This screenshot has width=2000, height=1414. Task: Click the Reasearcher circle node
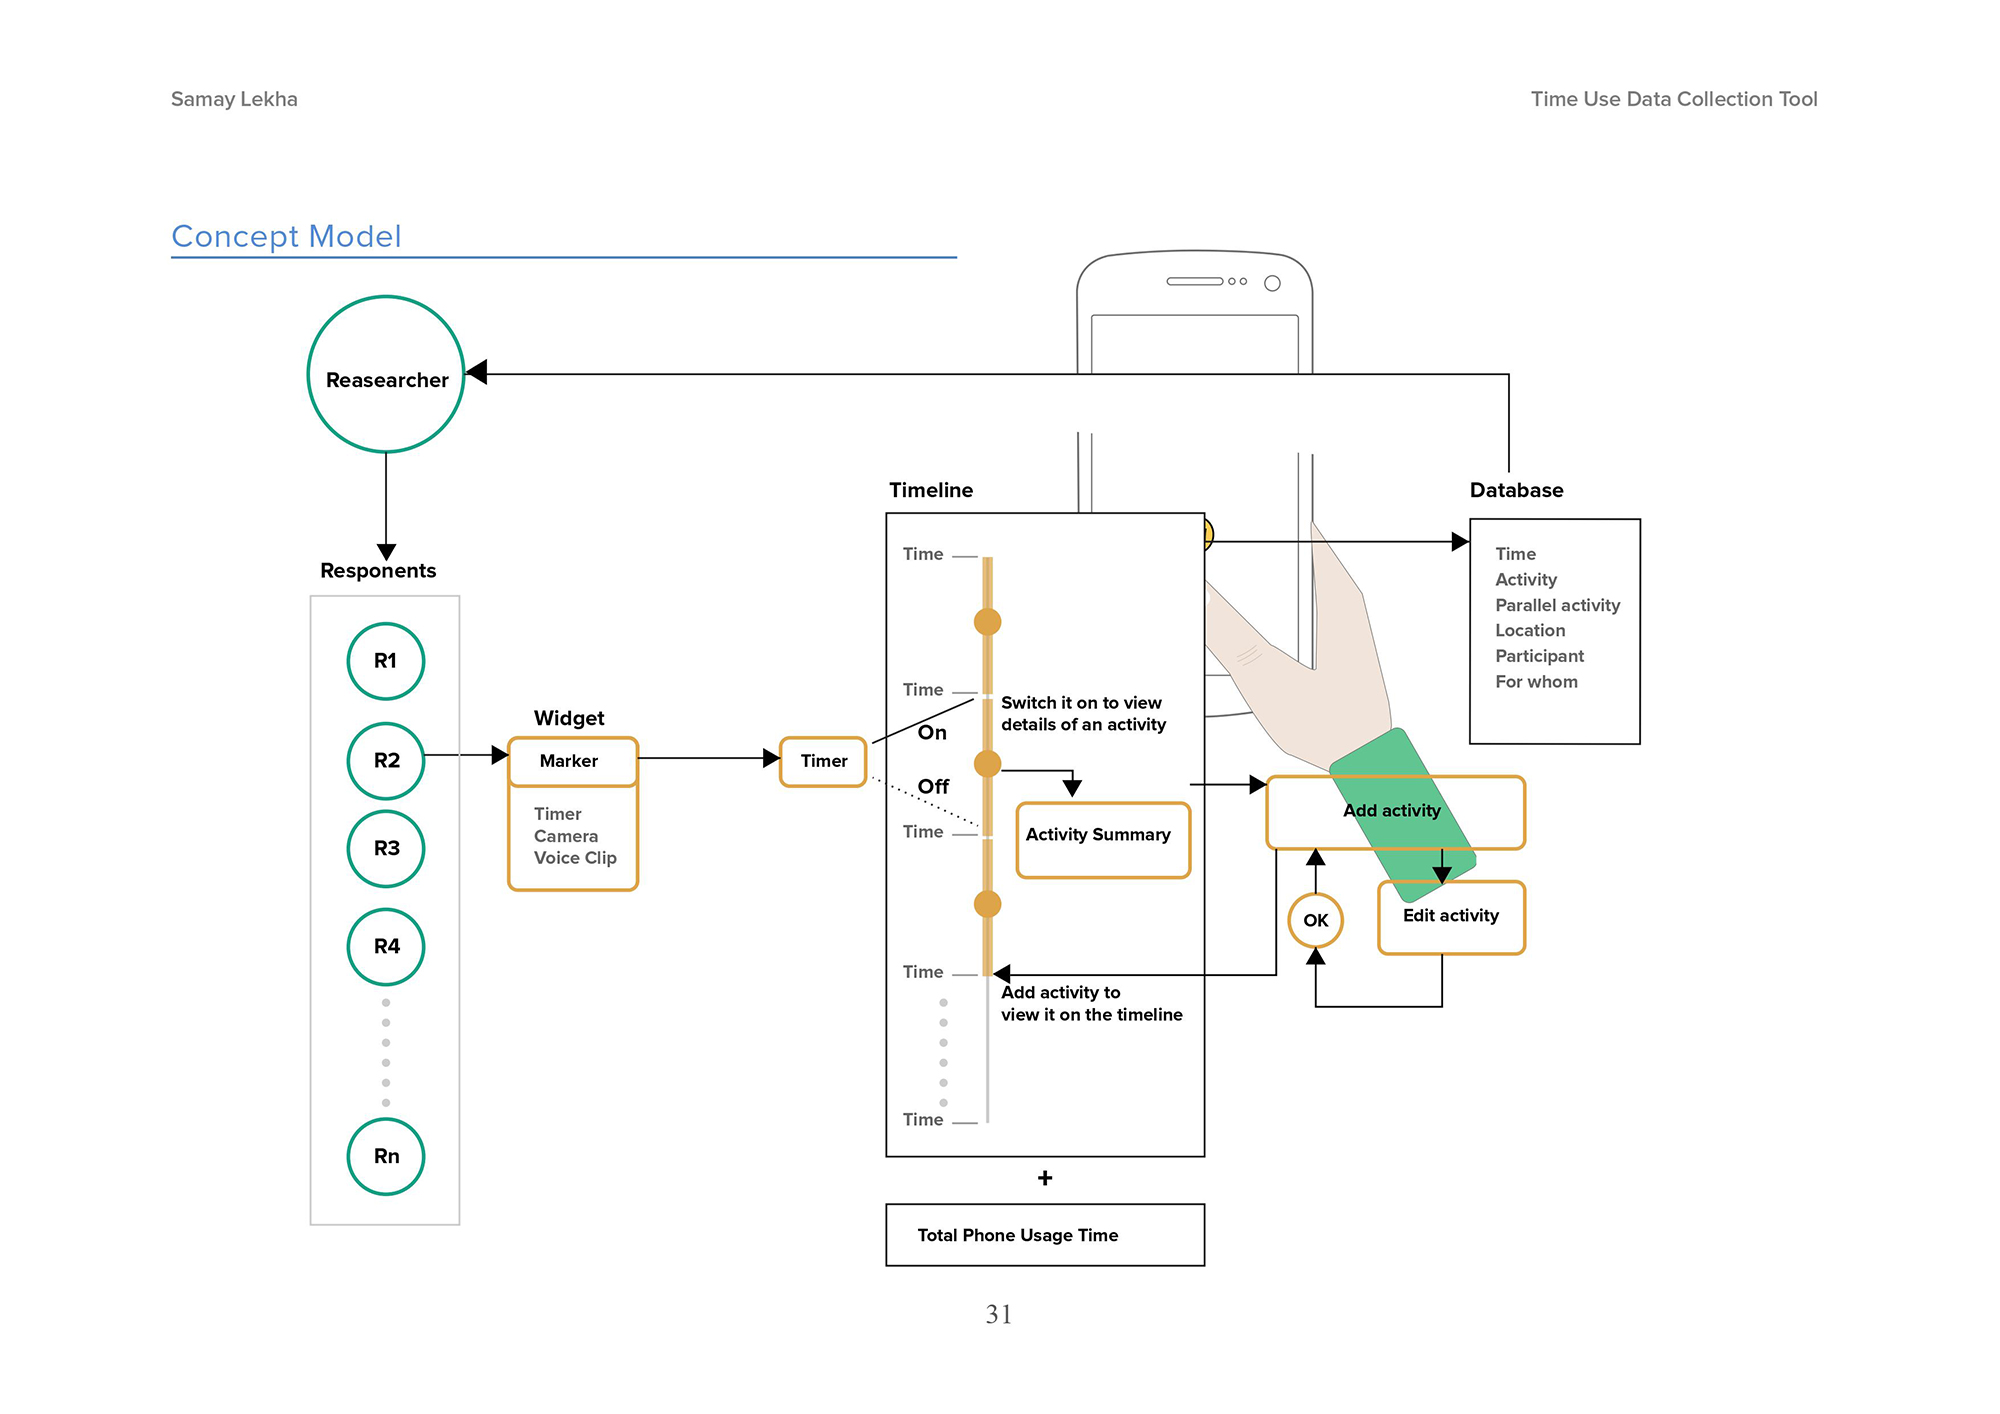click(386, 375)
